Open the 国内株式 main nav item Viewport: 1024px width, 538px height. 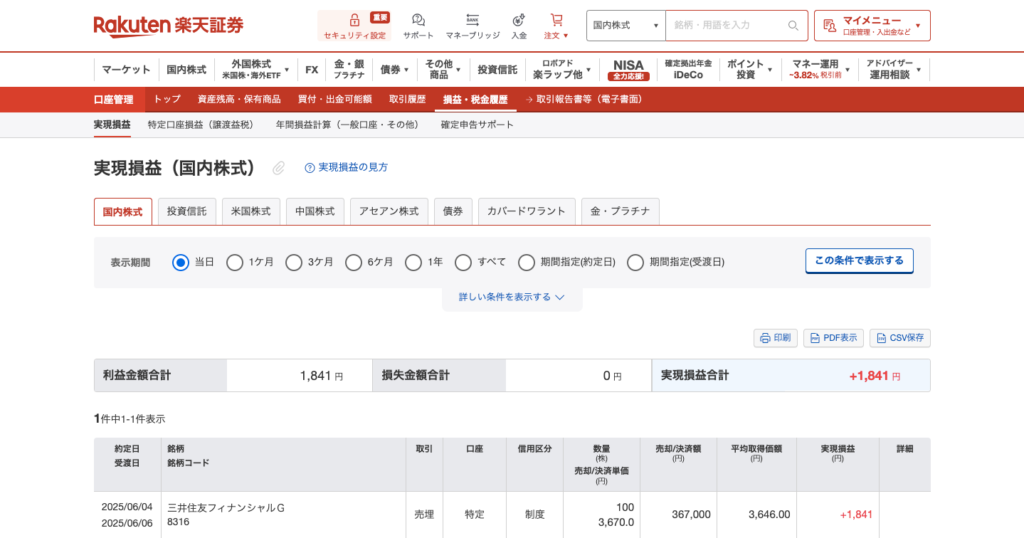(186, 69)
